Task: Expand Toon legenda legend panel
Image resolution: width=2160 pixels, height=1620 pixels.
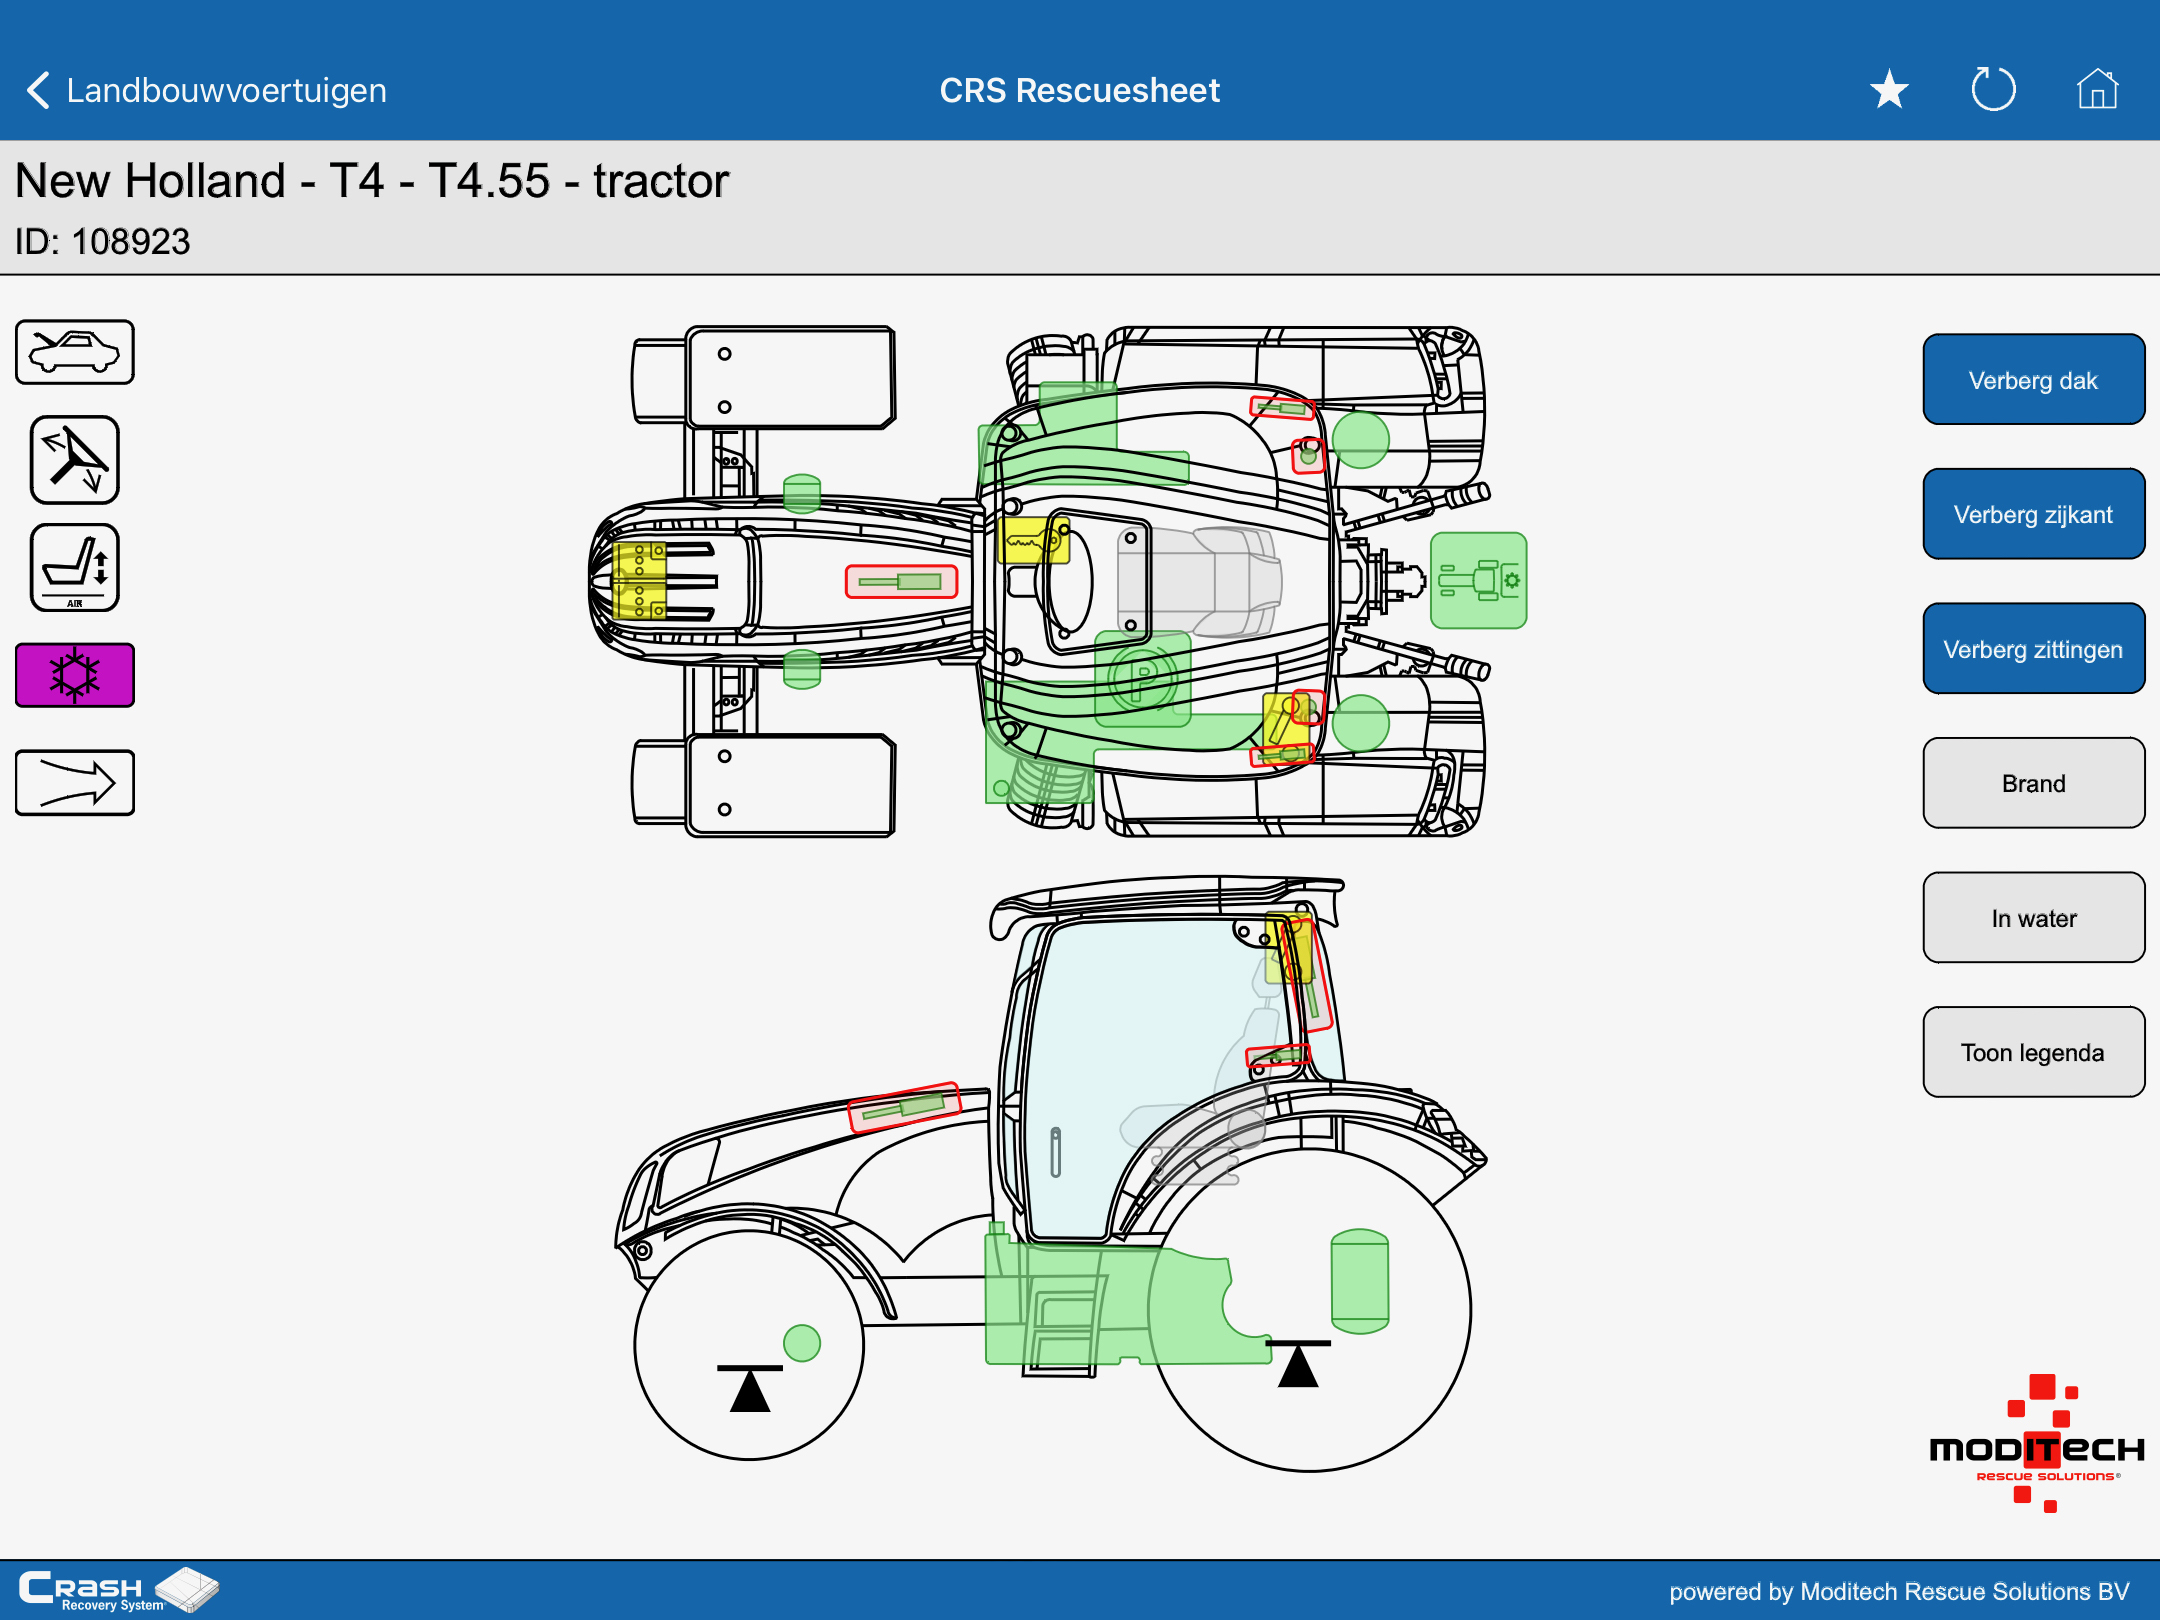Action: [2033, 1052]
